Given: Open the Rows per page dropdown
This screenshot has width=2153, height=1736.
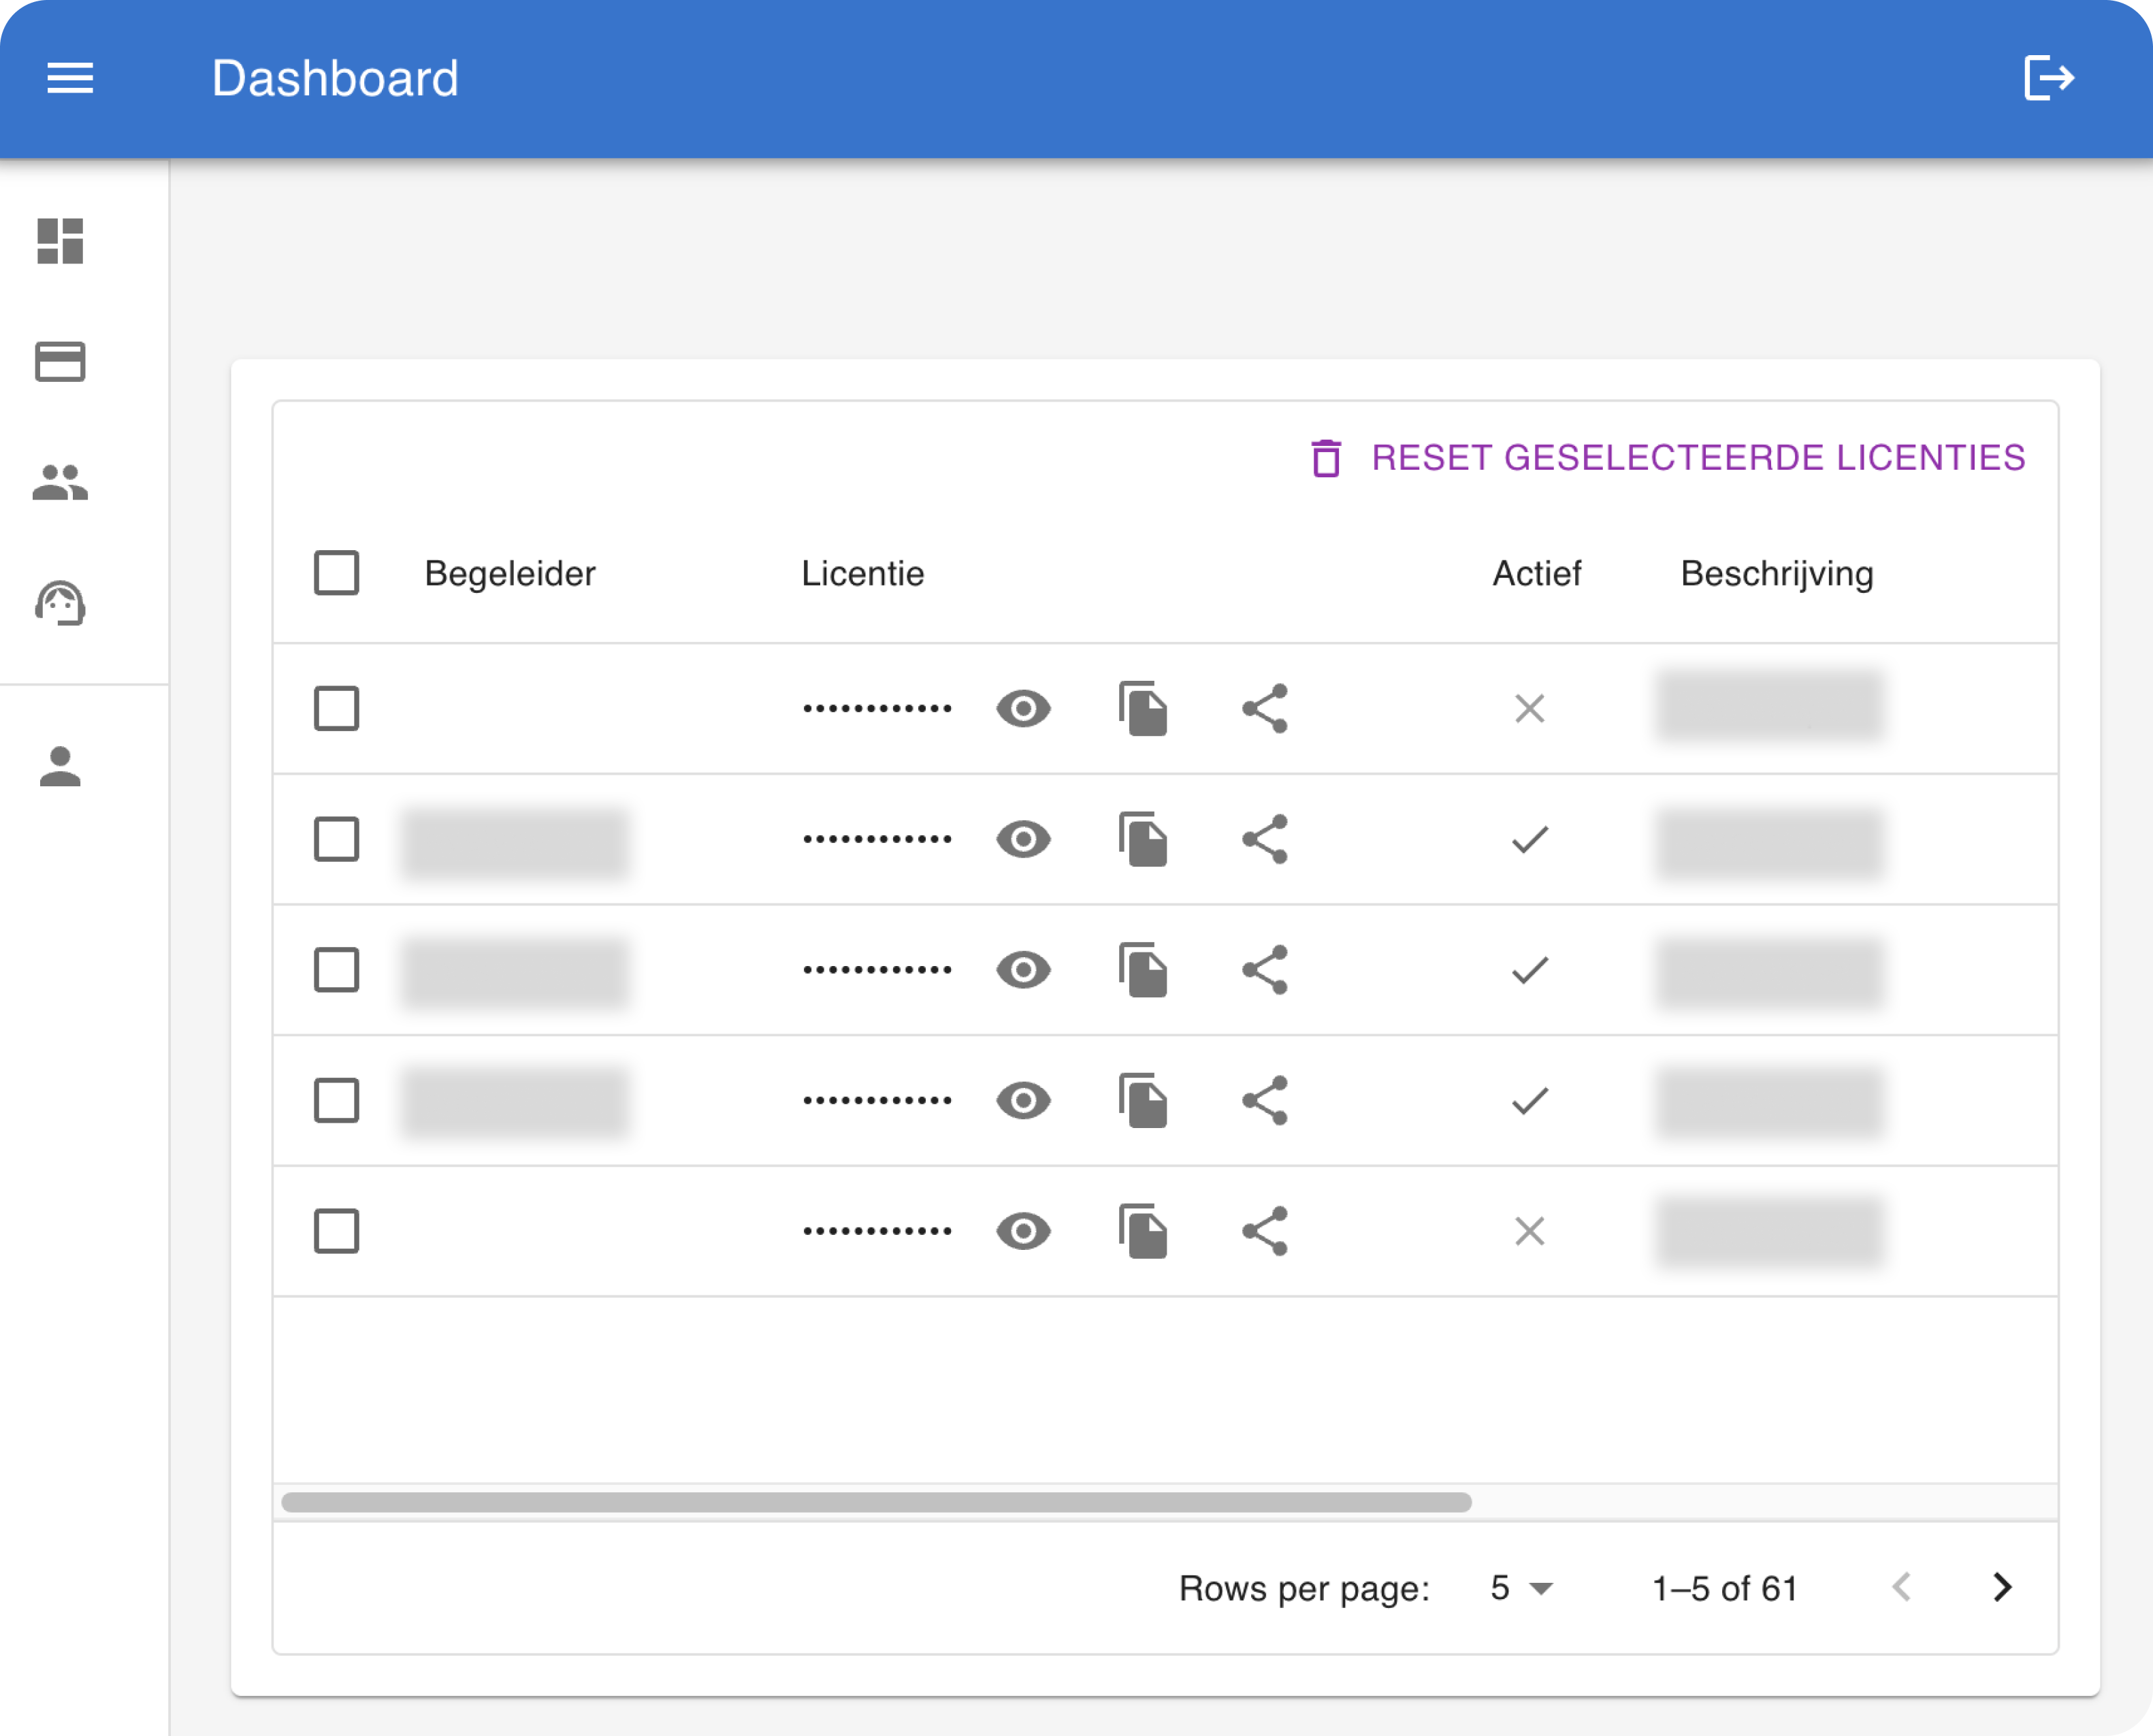Looking at the screenshot, I should point(1517,1588).
